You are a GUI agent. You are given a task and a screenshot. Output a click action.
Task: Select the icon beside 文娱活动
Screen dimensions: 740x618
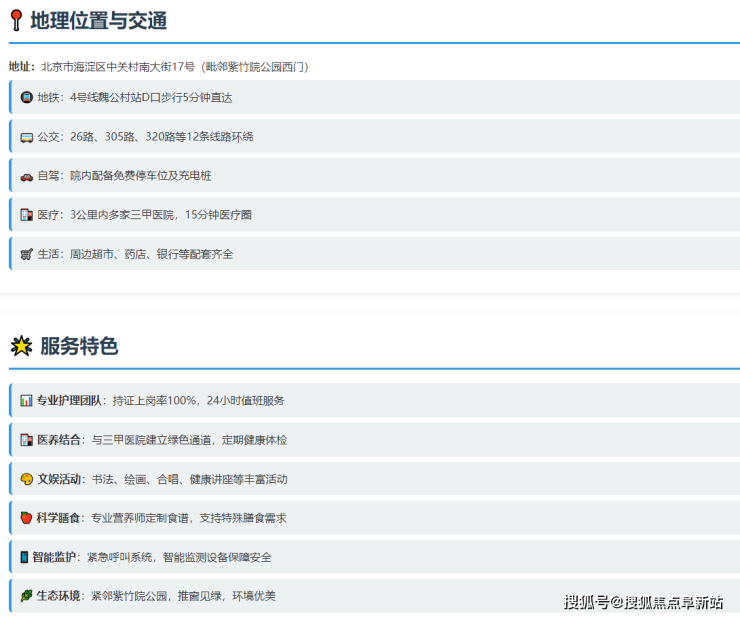tap(27, 479)
